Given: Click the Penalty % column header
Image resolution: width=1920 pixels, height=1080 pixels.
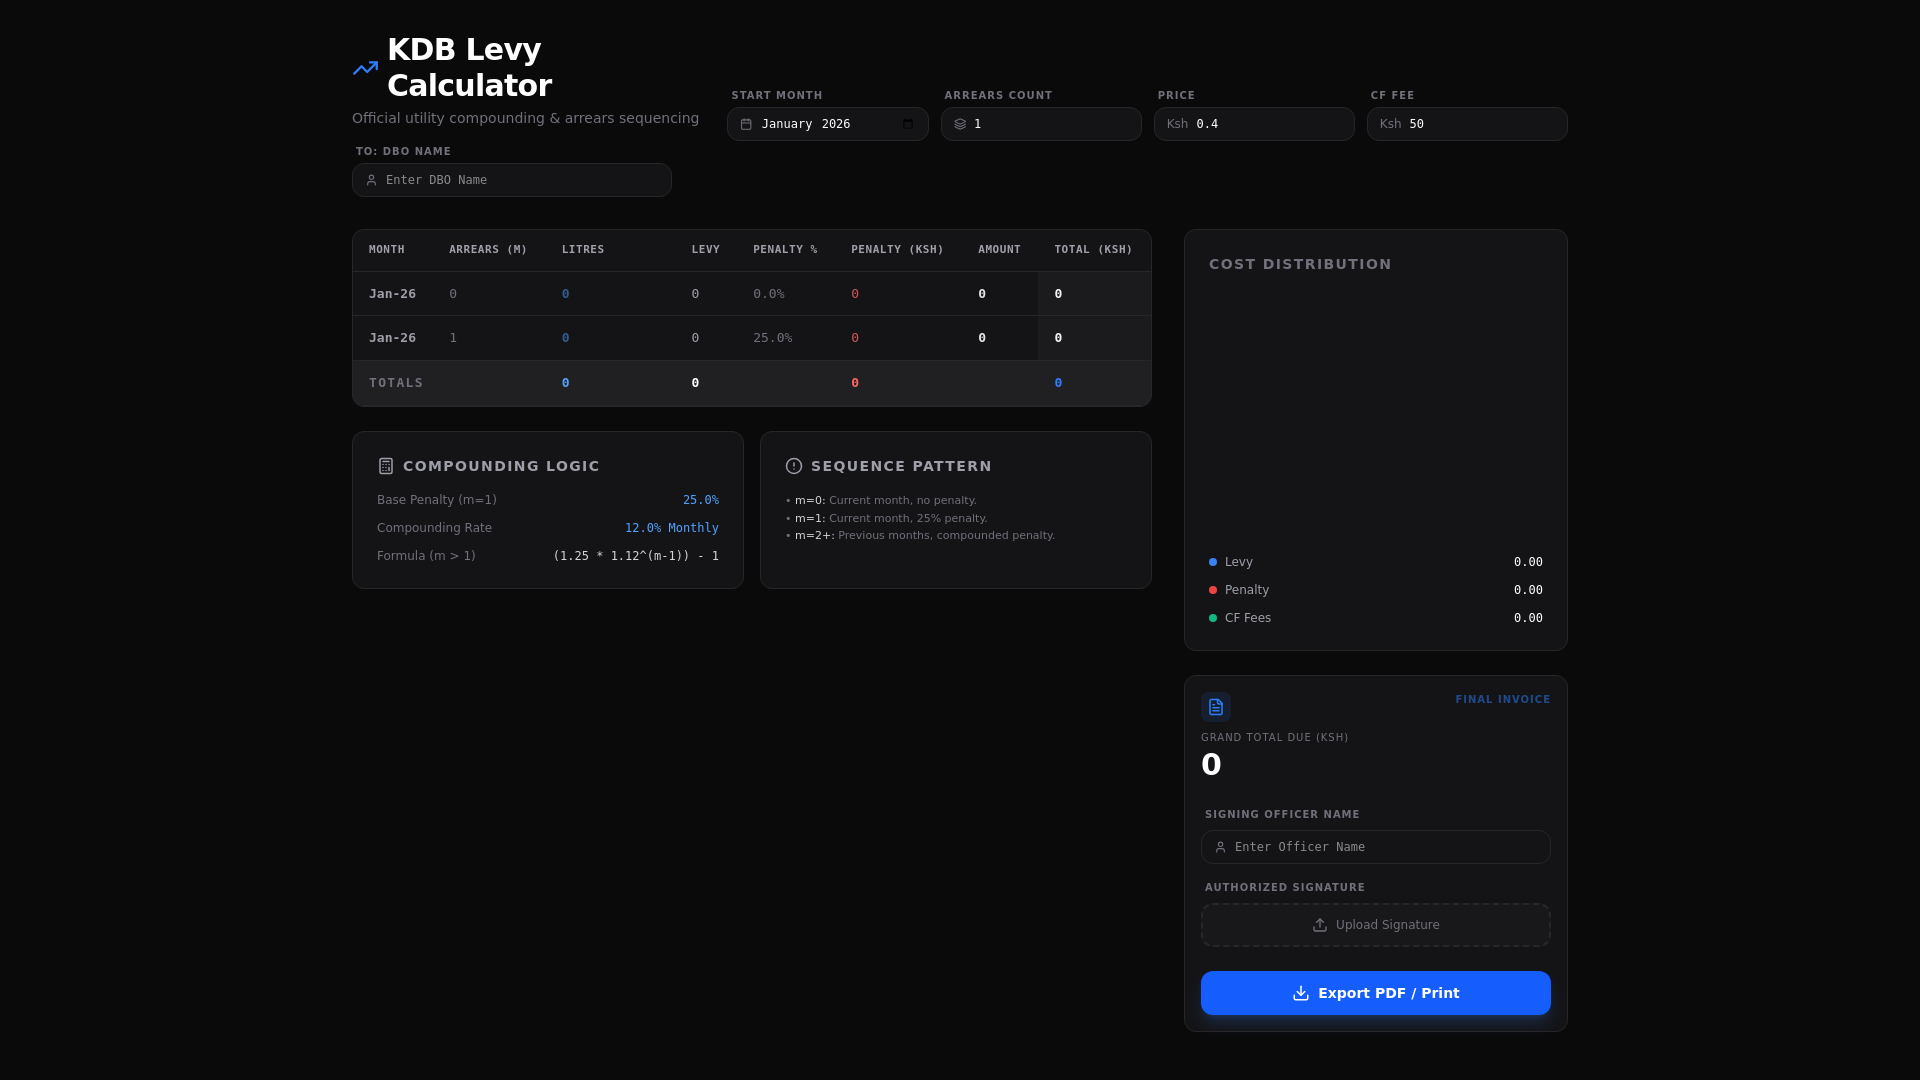Looking at the screenshot, I should pos(785,250).
